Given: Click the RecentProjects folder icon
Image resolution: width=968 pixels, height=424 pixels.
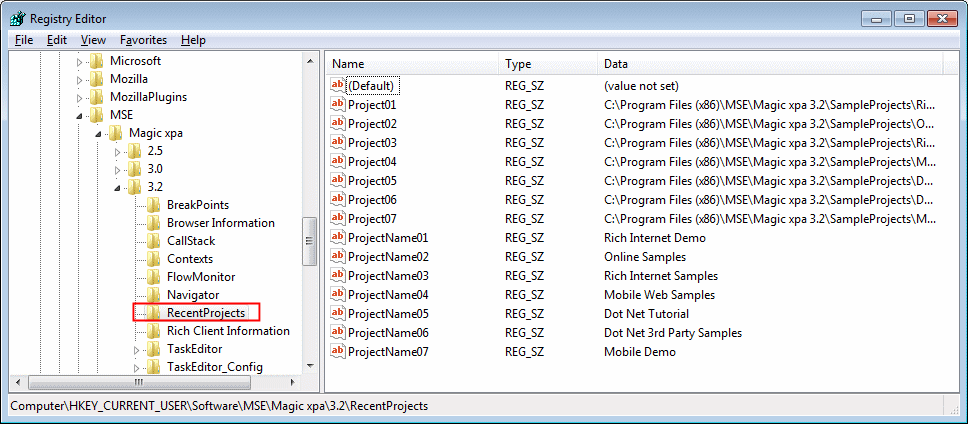Looking at the screenshot, I should (x=154, y=313).
